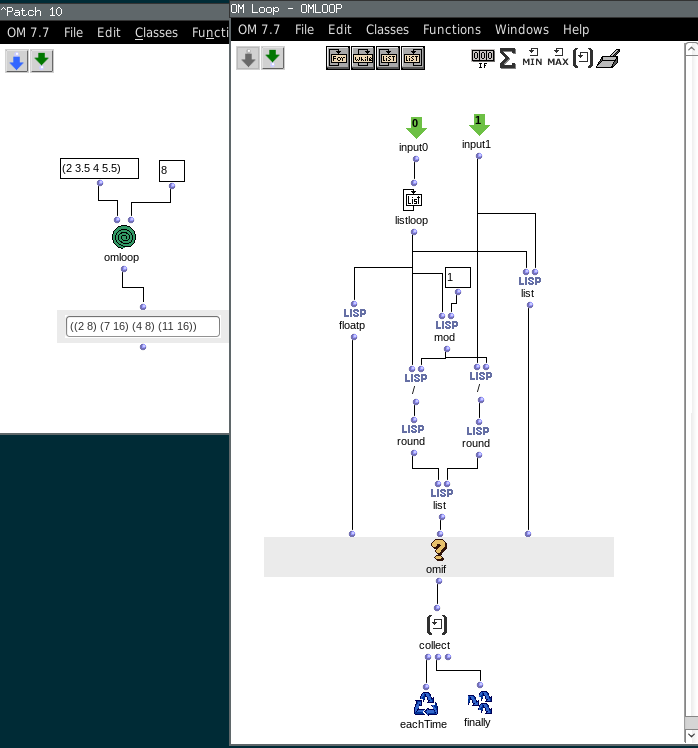Select the listloop box icon
This screenshot has height=748, width=698.
tap(412, 200)
